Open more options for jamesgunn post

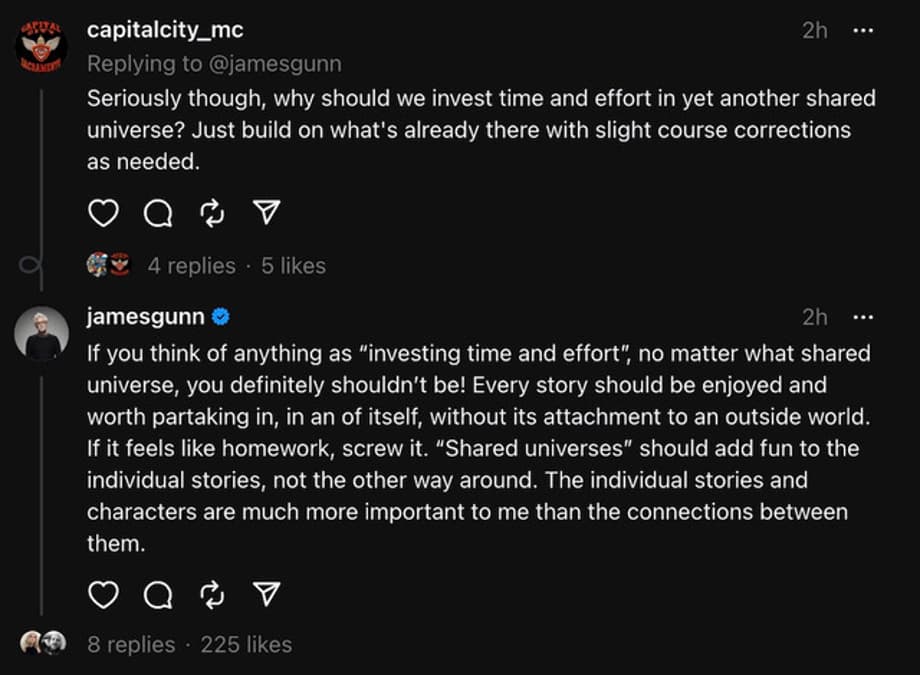point(862,317)
